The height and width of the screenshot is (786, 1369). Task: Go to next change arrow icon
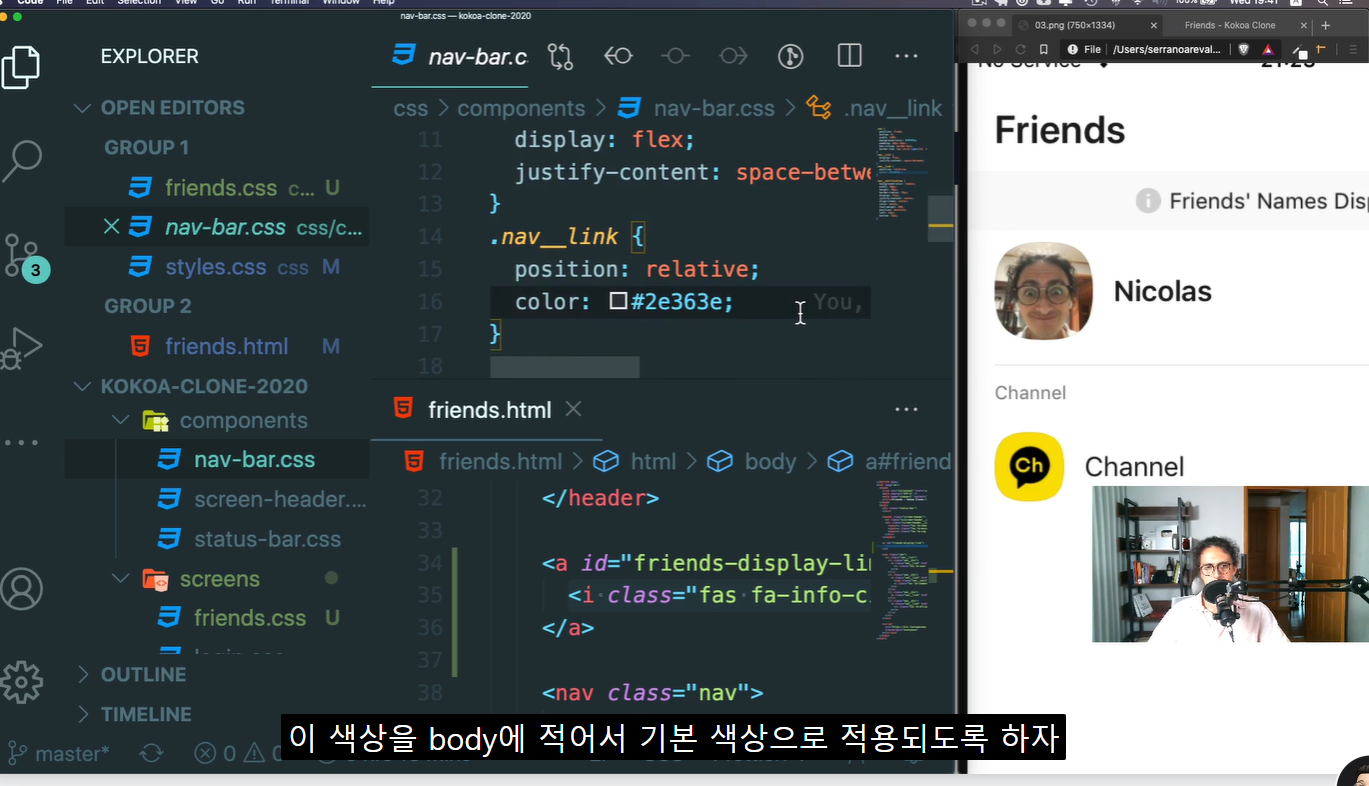[x=733, y=56]
